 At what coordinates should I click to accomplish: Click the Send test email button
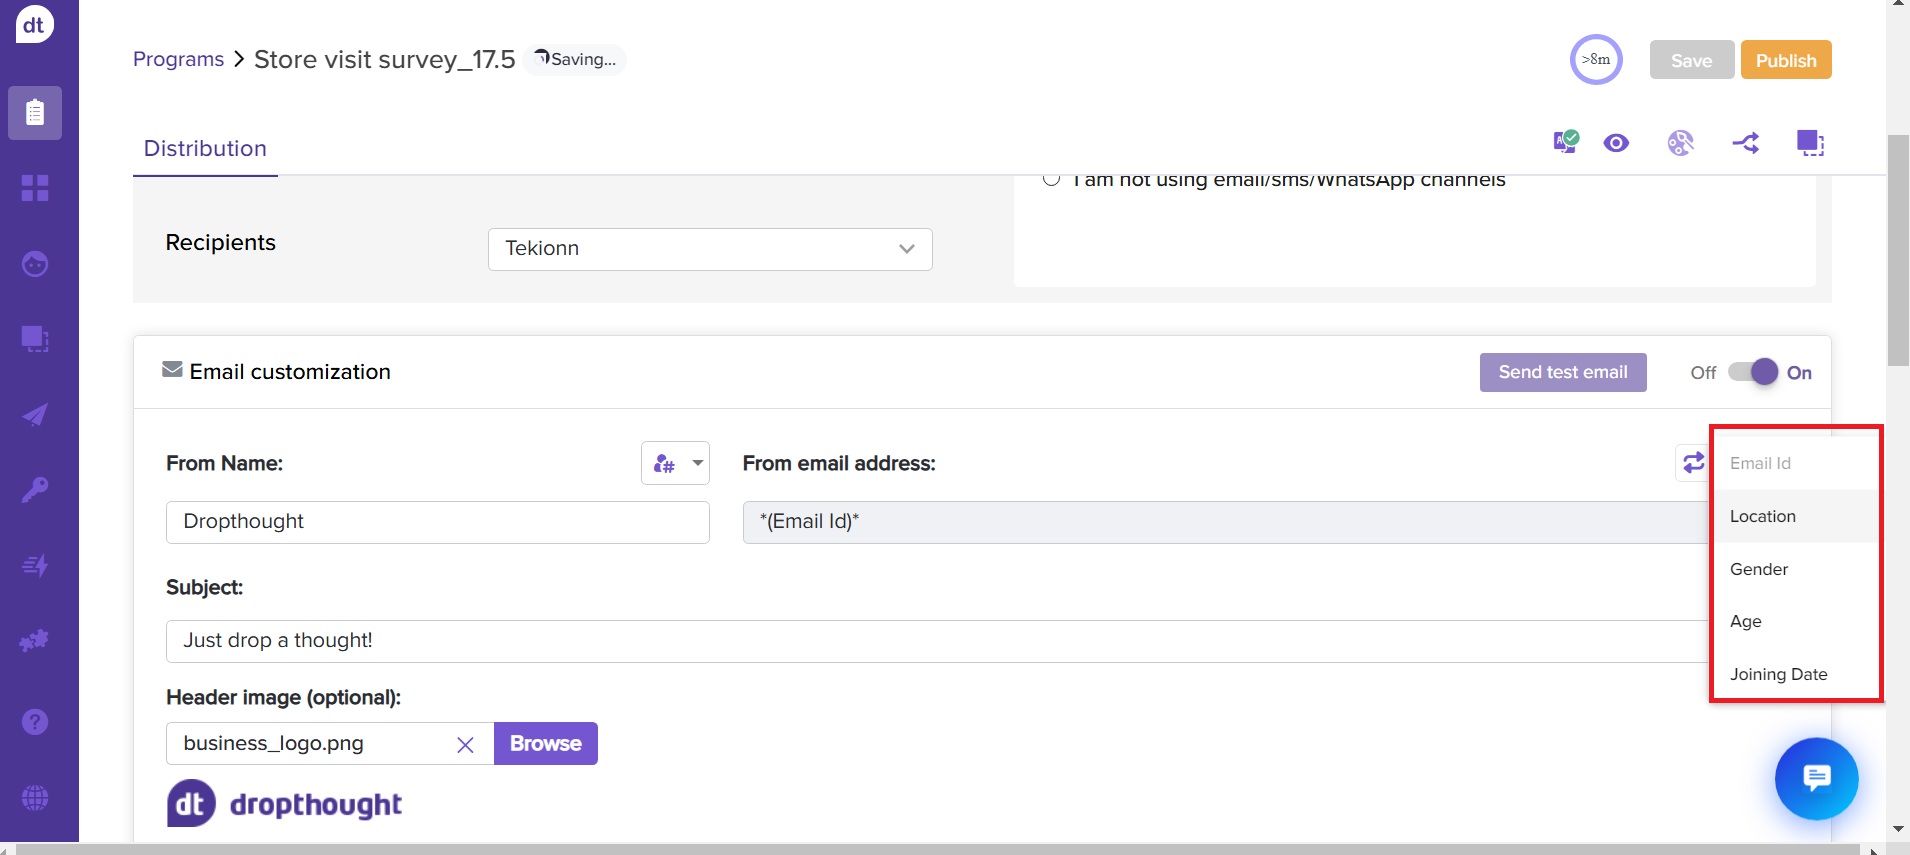(1562, 372)
